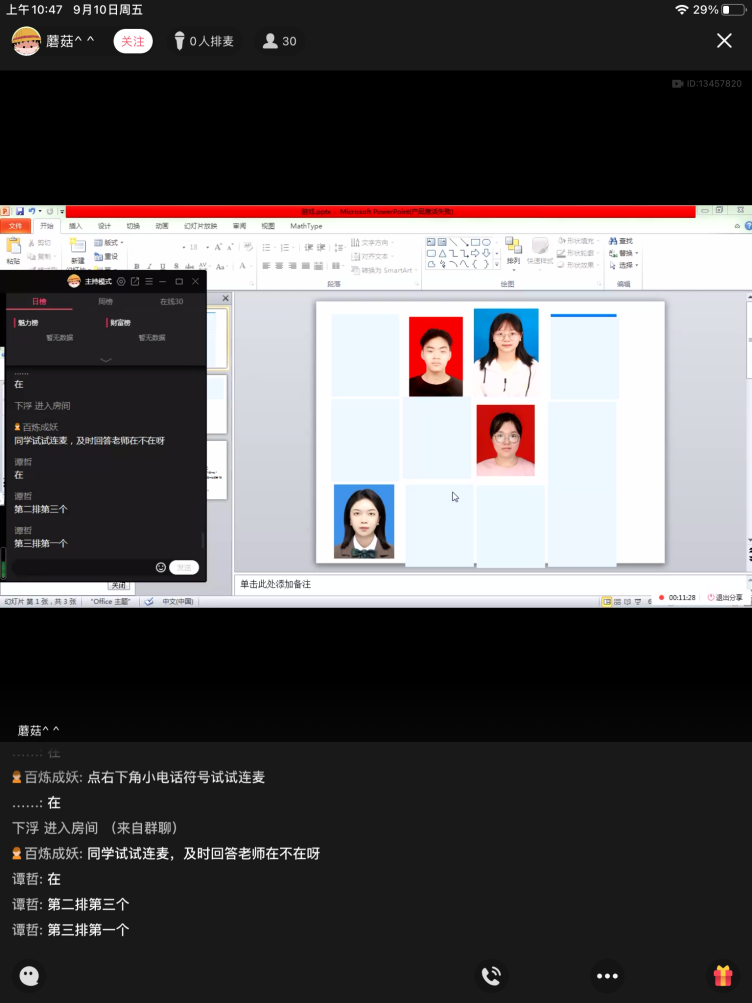The height and width of the screenshot is (1003, 752).
Task: Switch to the Insert (插入) ribbon tab
Action: [x=76, y=226]
